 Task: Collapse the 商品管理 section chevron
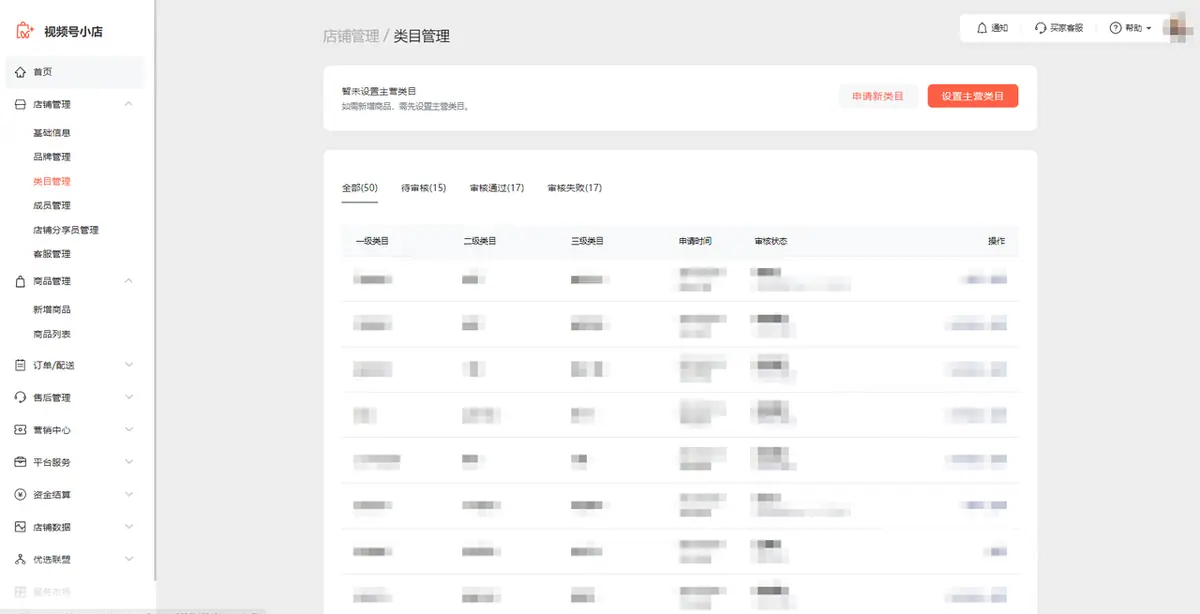(128, 281)
